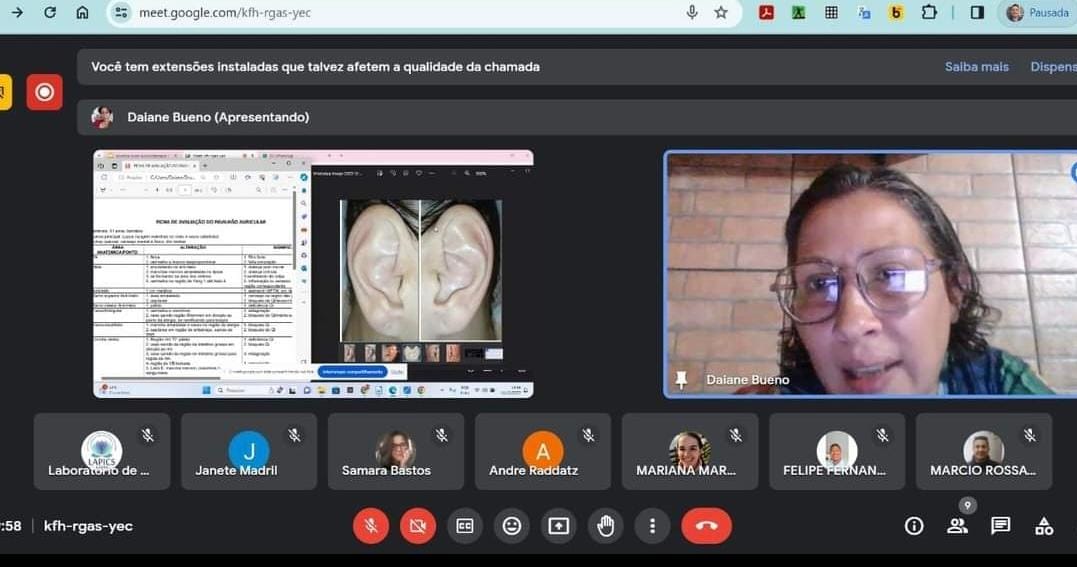This screenshot has height=567, width=1077.
Task: Bookmark this page with star icon
Action: pyautogui.click(x=721, y=12)
